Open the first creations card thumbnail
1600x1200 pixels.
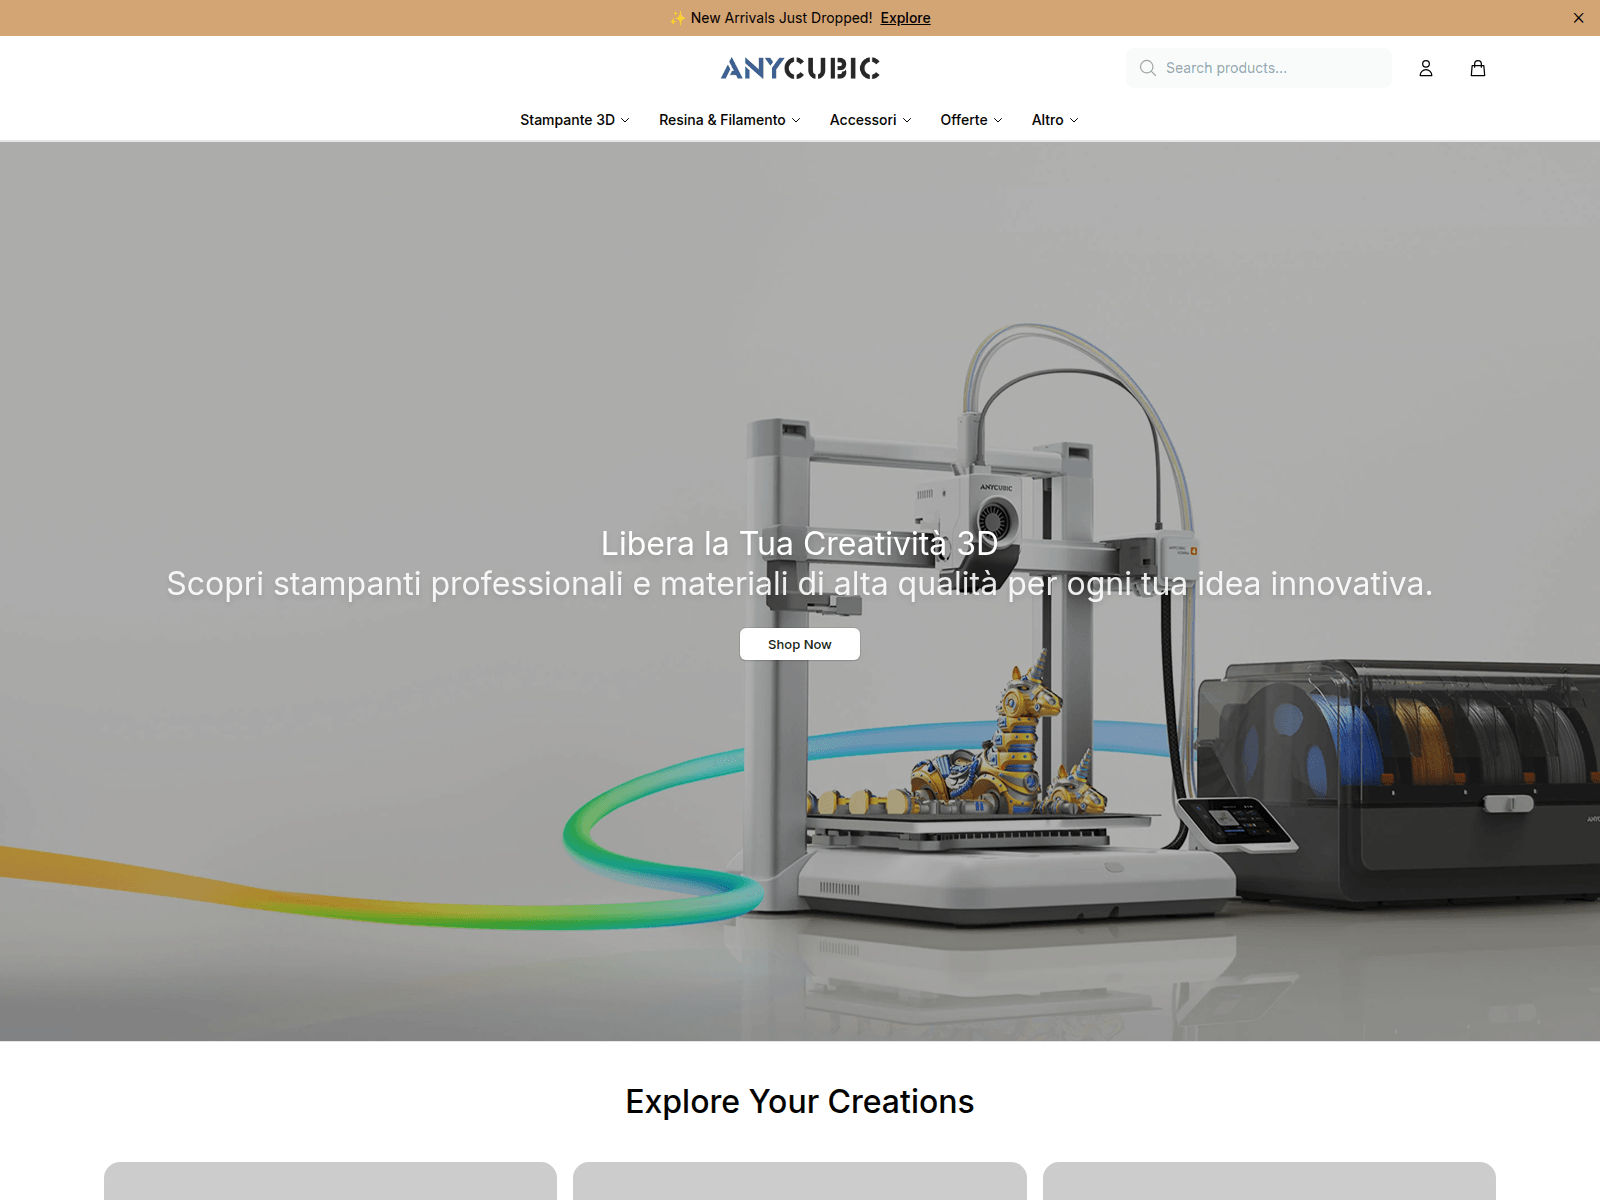pyautogui.click(x=330, y=1181)
